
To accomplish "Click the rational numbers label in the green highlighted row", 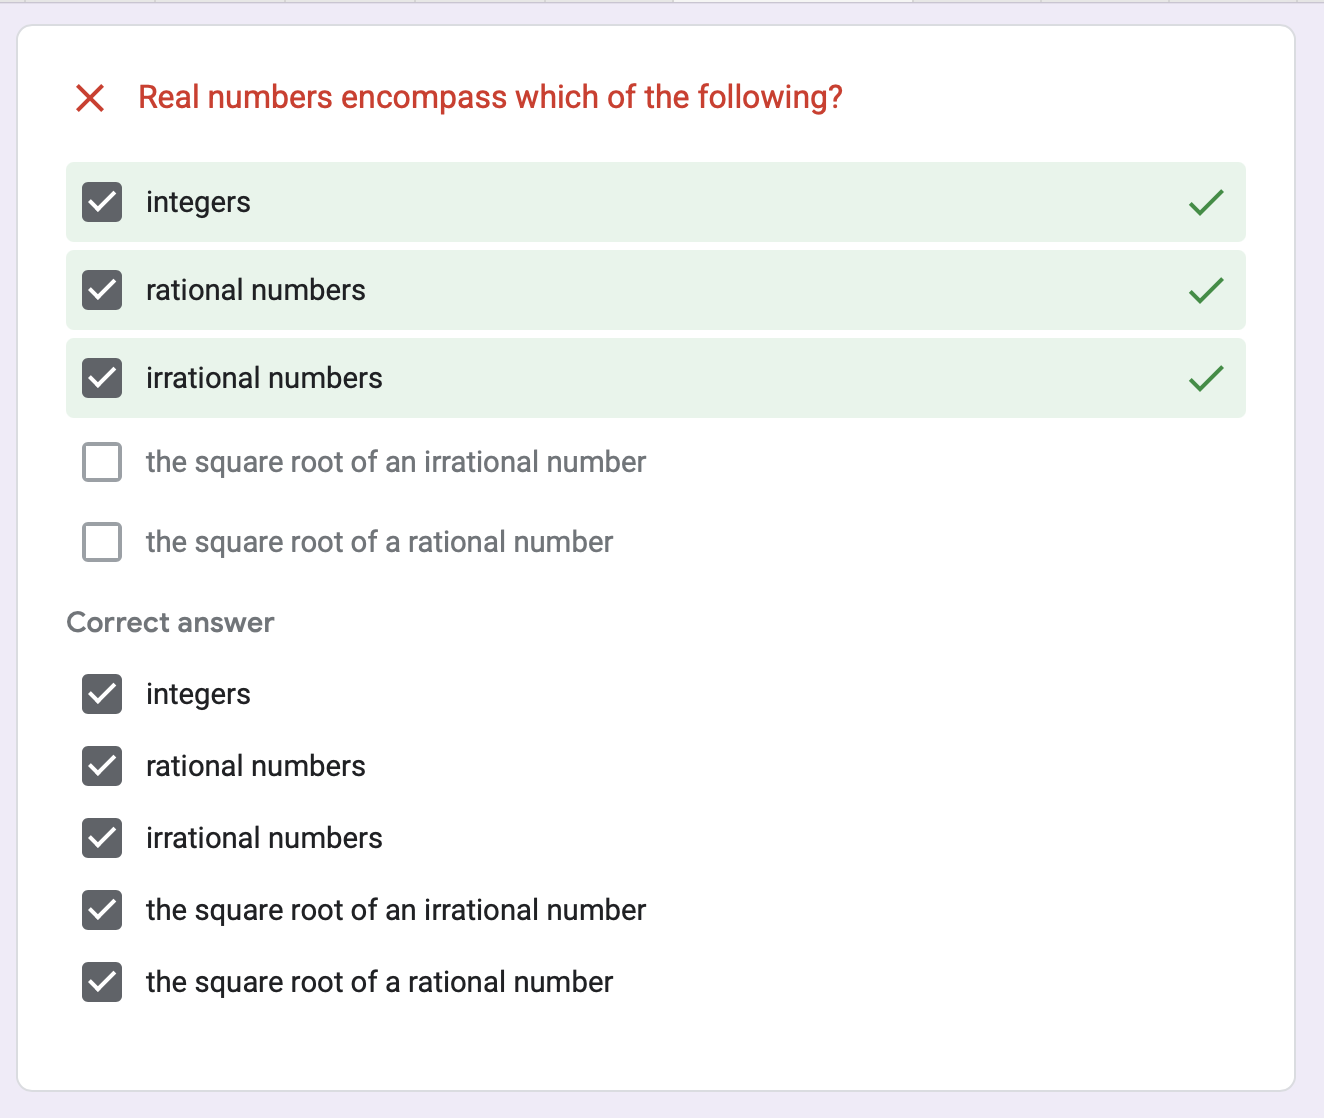I will [x=256, y=290].
